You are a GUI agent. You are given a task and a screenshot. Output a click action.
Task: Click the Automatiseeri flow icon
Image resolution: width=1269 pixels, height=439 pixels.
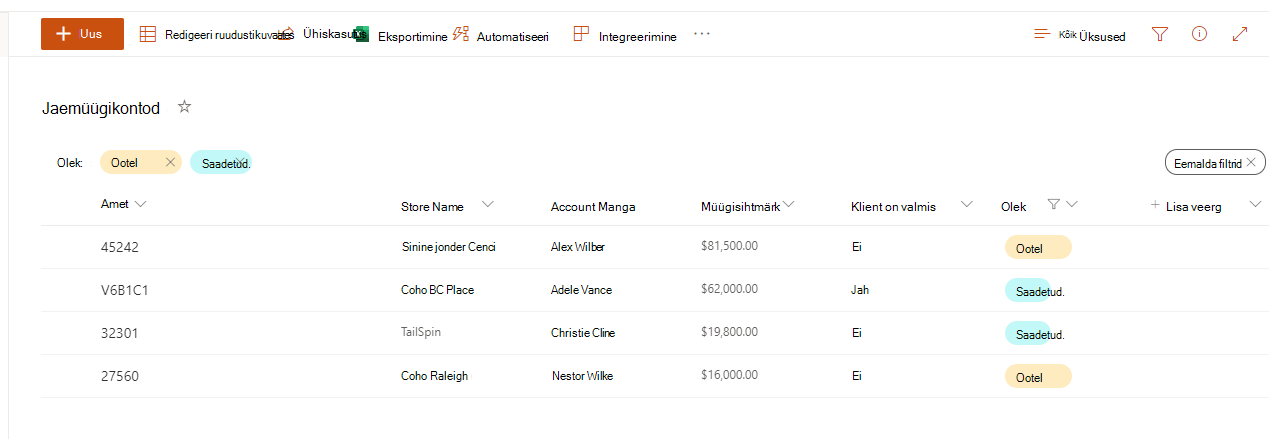click(x=461, y=34)
